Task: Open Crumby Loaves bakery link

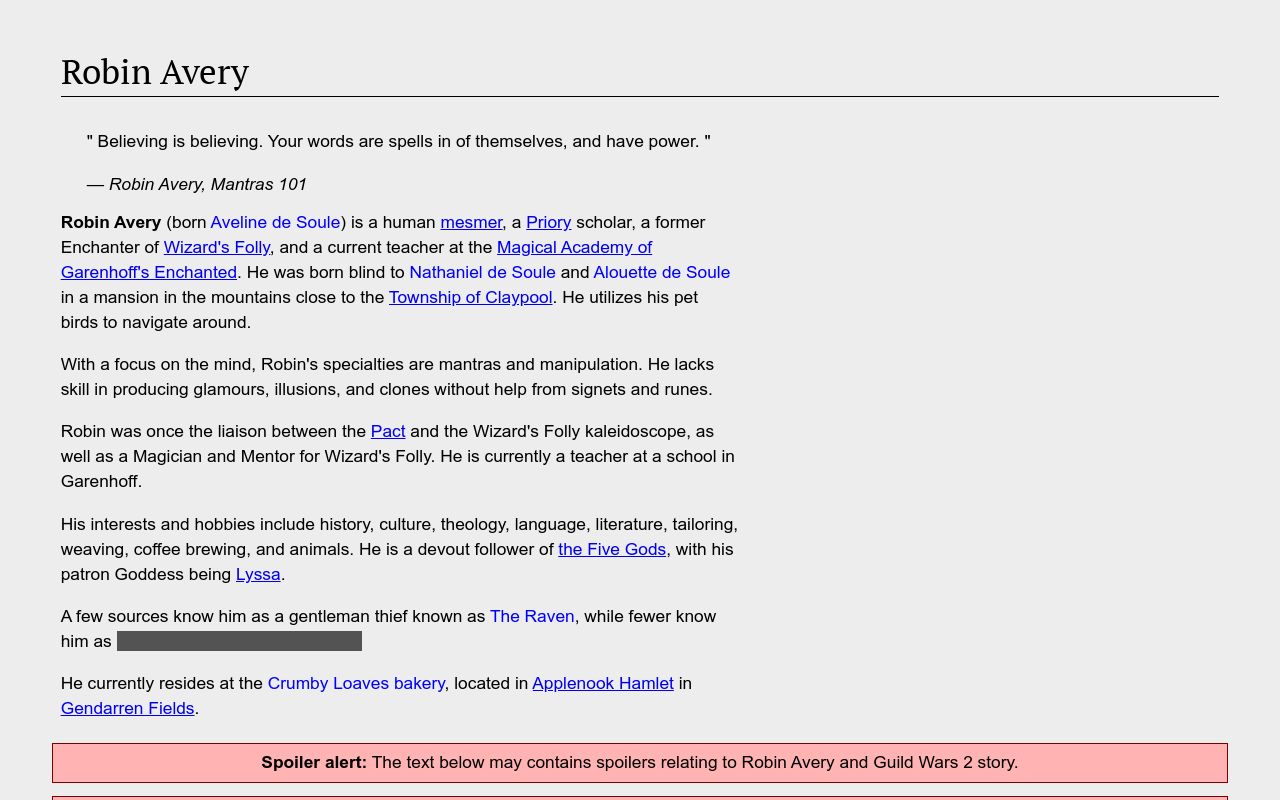Action: (356, 683)
